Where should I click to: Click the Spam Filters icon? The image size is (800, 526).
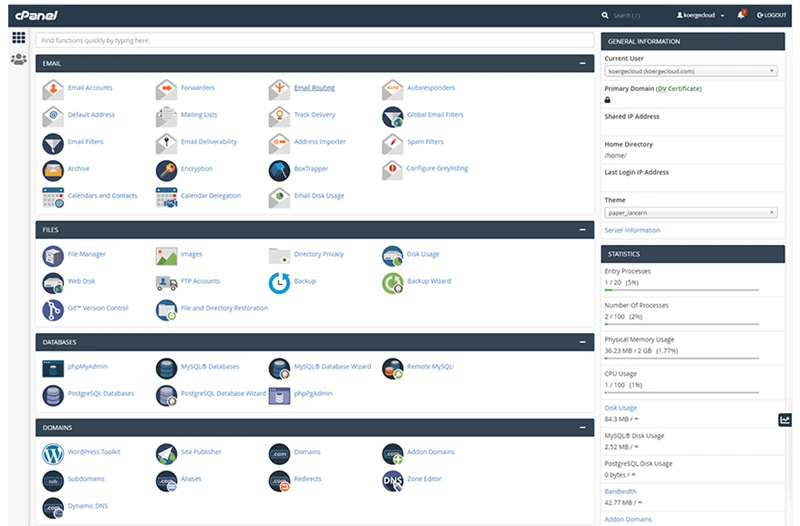tap(392, 143)
